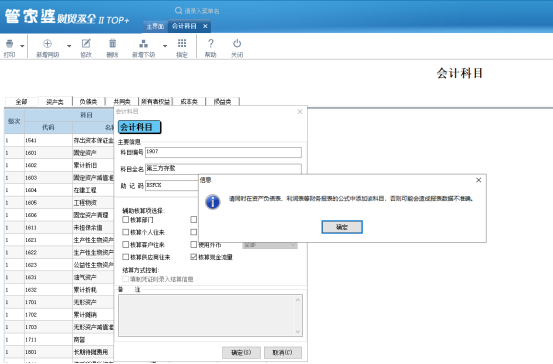Enable the 核算部门 checkbox
The width and height of the screenshot is (553, 364).
tap(126, 220)
